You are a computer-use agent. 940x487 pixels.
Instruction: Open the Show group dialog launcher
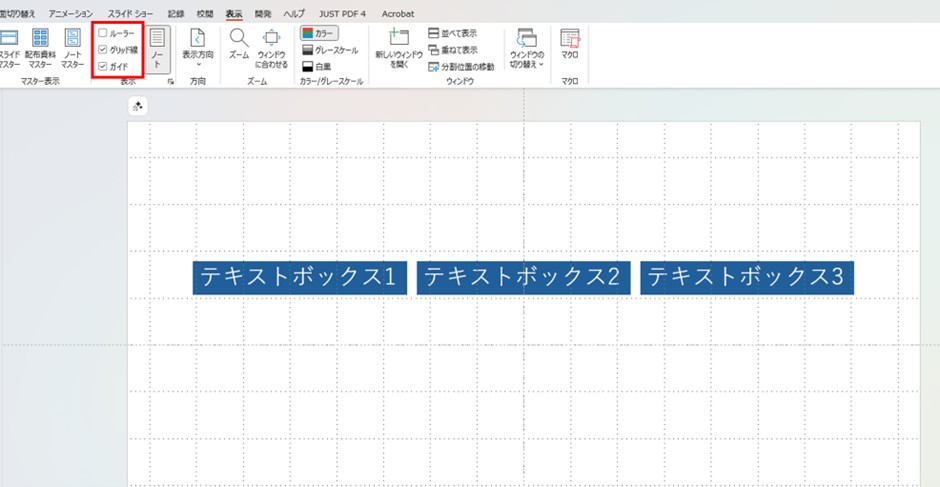[x=171, y=81]
